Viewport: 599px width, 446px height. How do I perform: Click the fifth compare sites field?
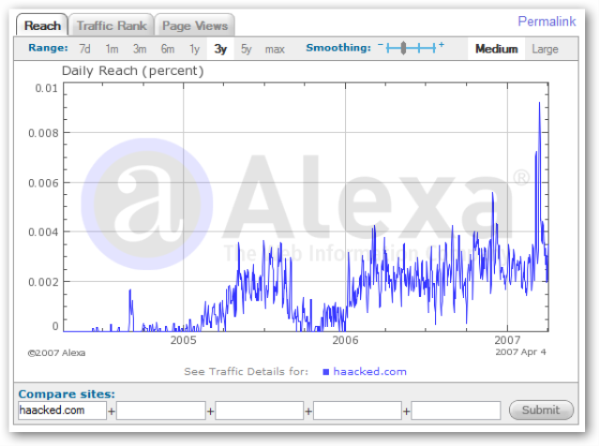point(456,410)
